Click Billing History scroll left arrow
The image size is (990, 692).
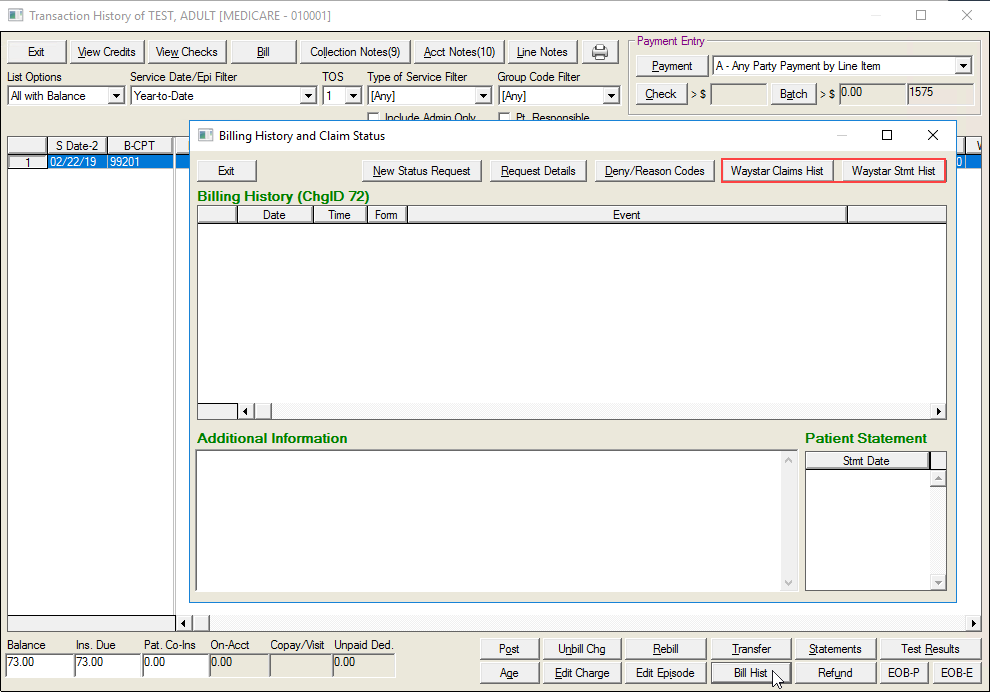246,412
